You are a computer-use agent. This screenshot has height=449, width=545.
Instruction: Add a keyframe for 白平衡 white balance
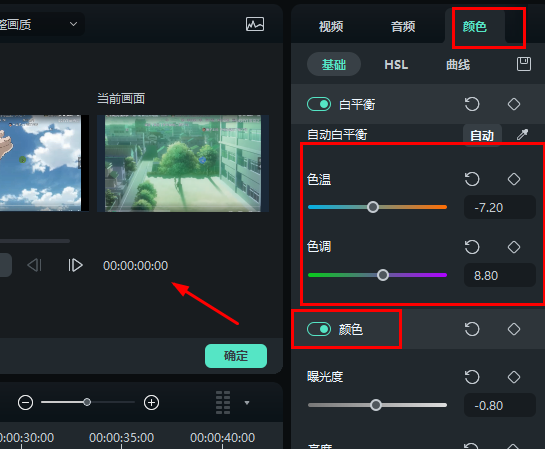point(514,104)
